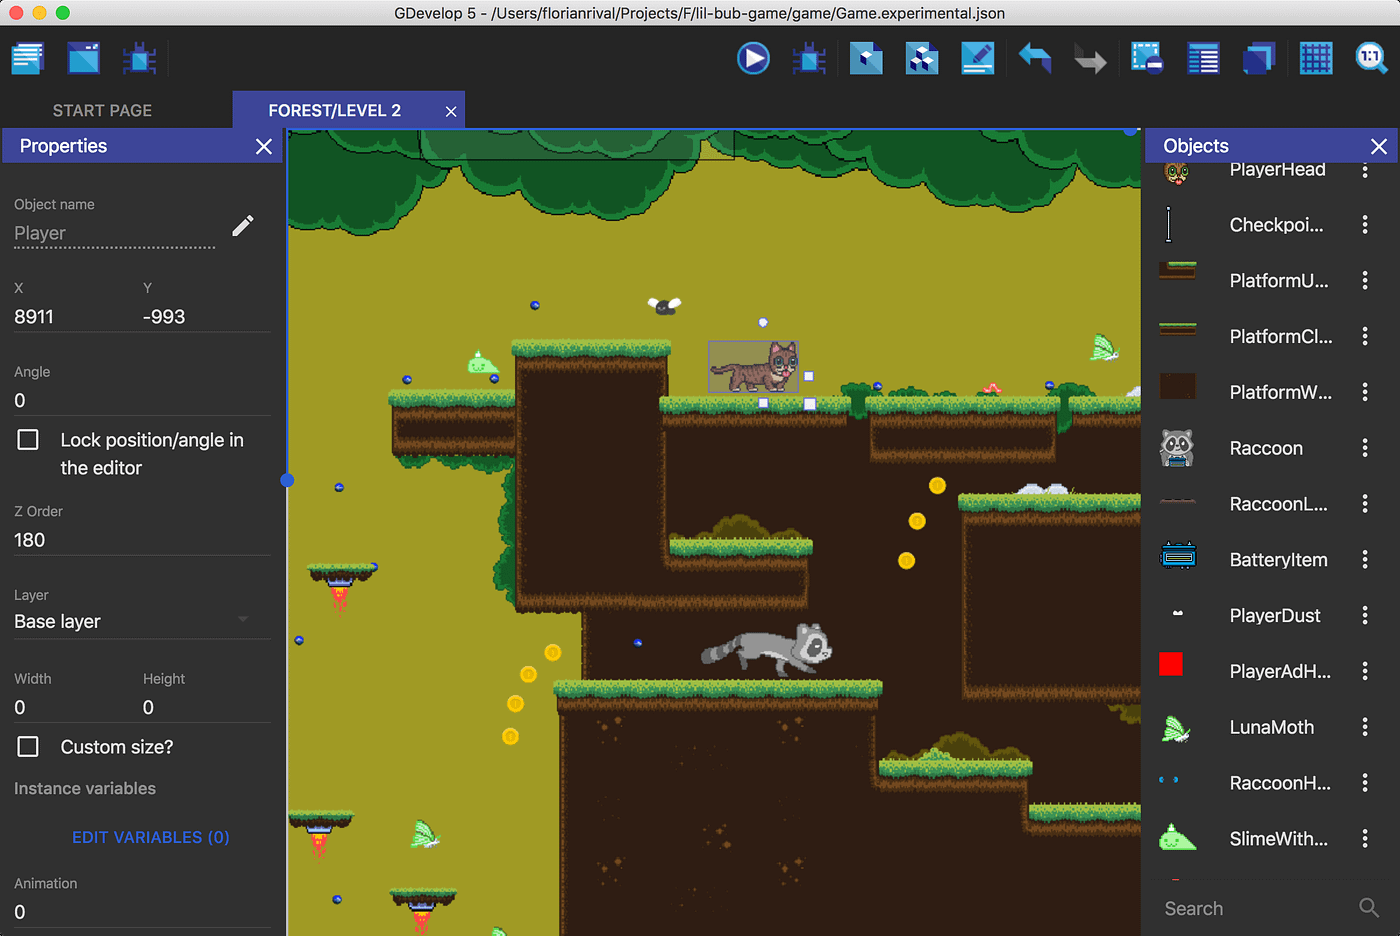Undo the last change
Image resolution: width=1400 pixels, height=936 pixels.
[1034, 57]
